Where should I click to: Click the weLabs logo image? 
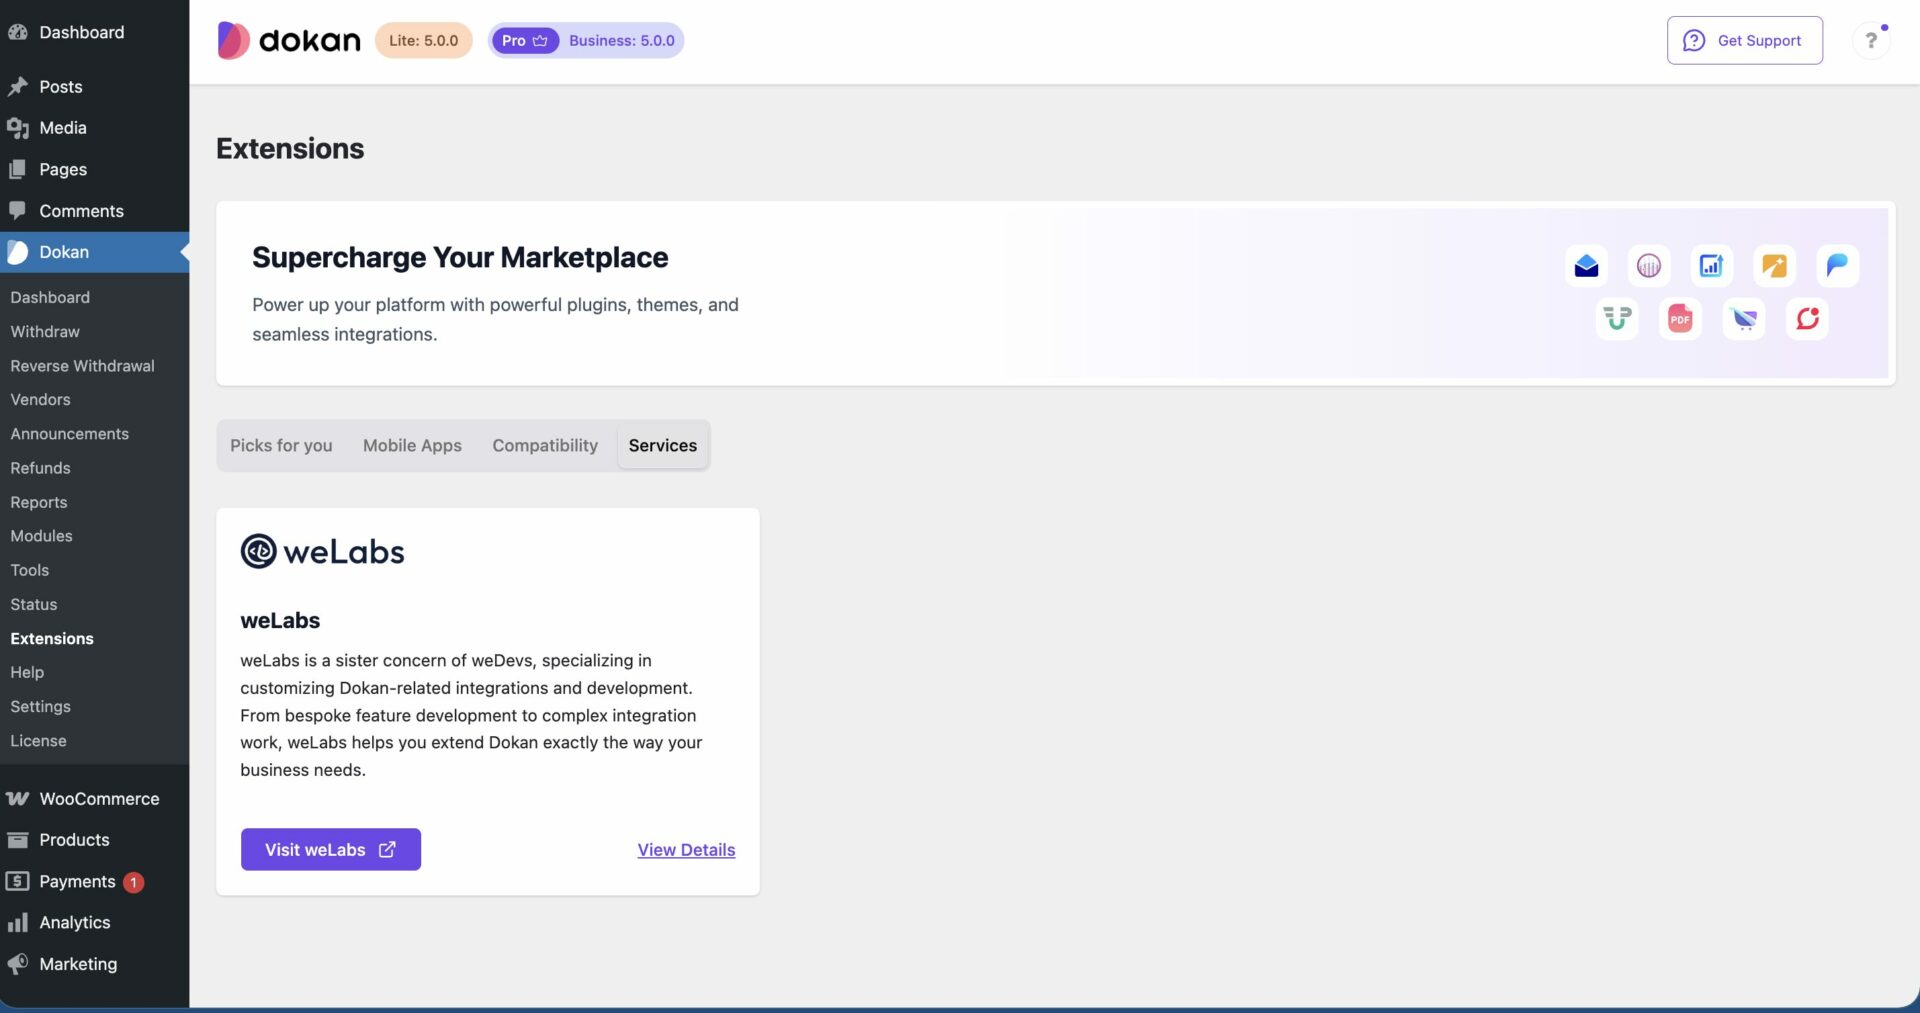point(322,551)
